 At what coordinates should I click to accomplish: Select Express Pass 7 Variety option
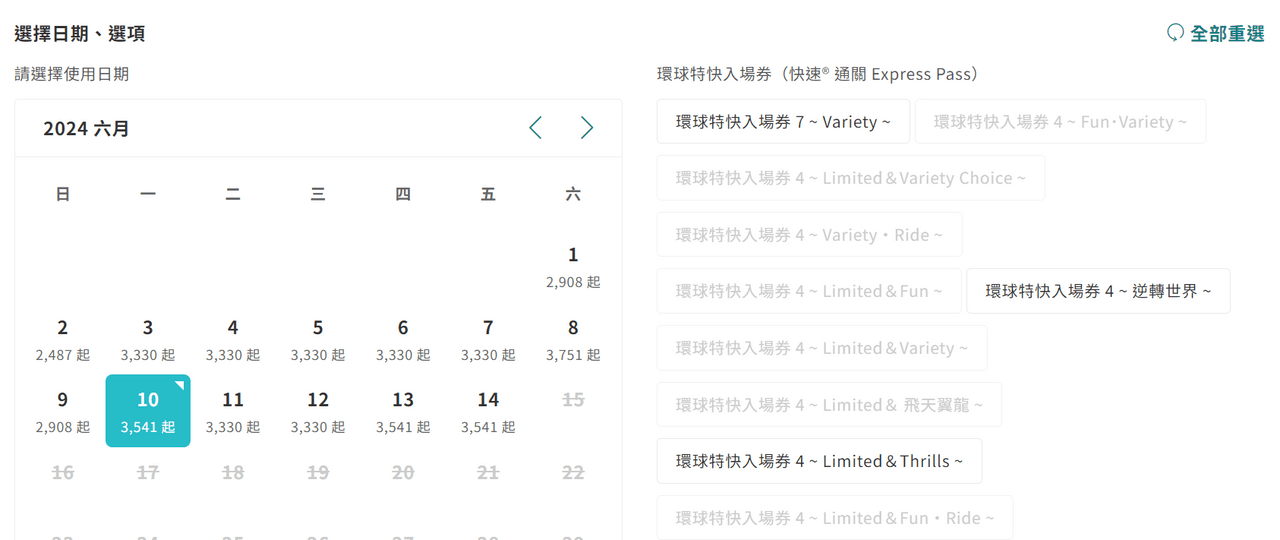[783, 121]
